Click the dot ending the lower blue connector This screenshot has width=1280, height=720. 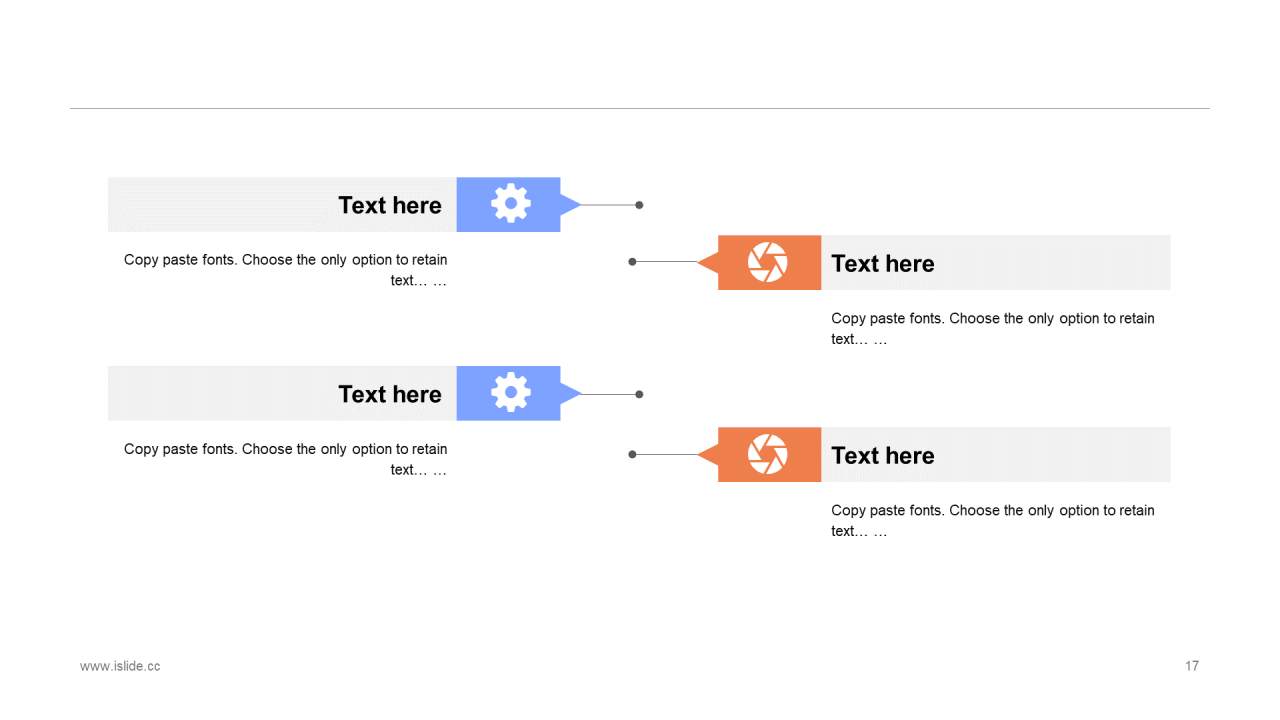pyautogui.click(x=639, y=394)
